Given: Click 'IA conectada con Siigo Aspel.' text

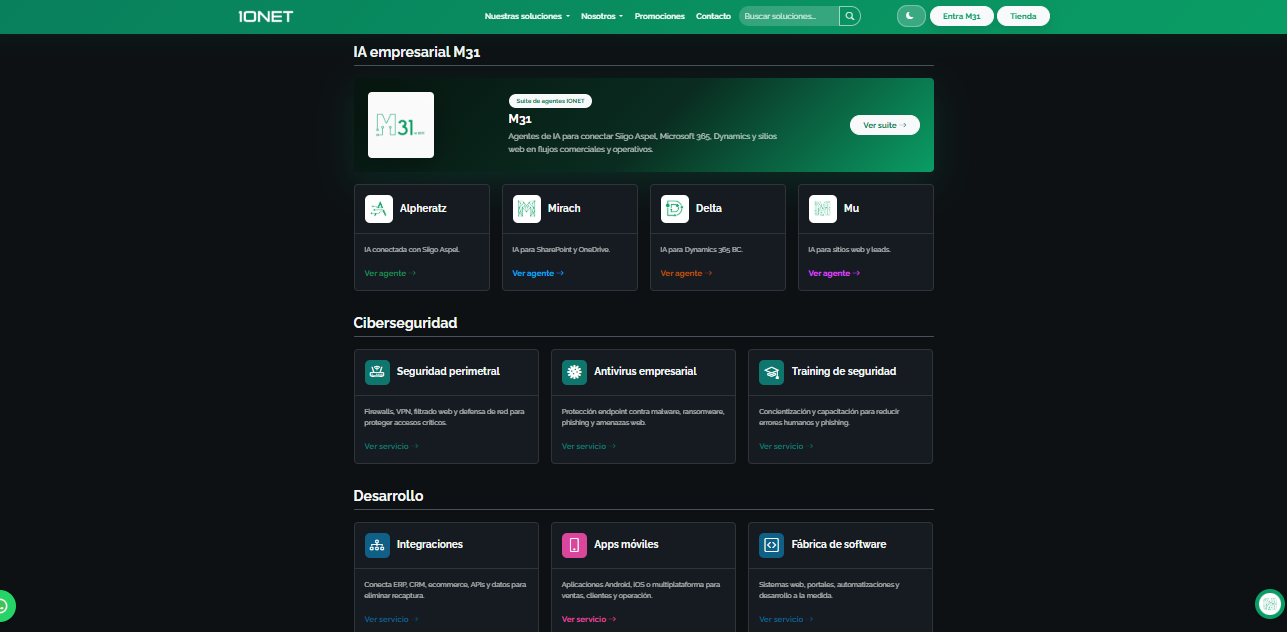Looking at the screenshot, I should 412,249.
